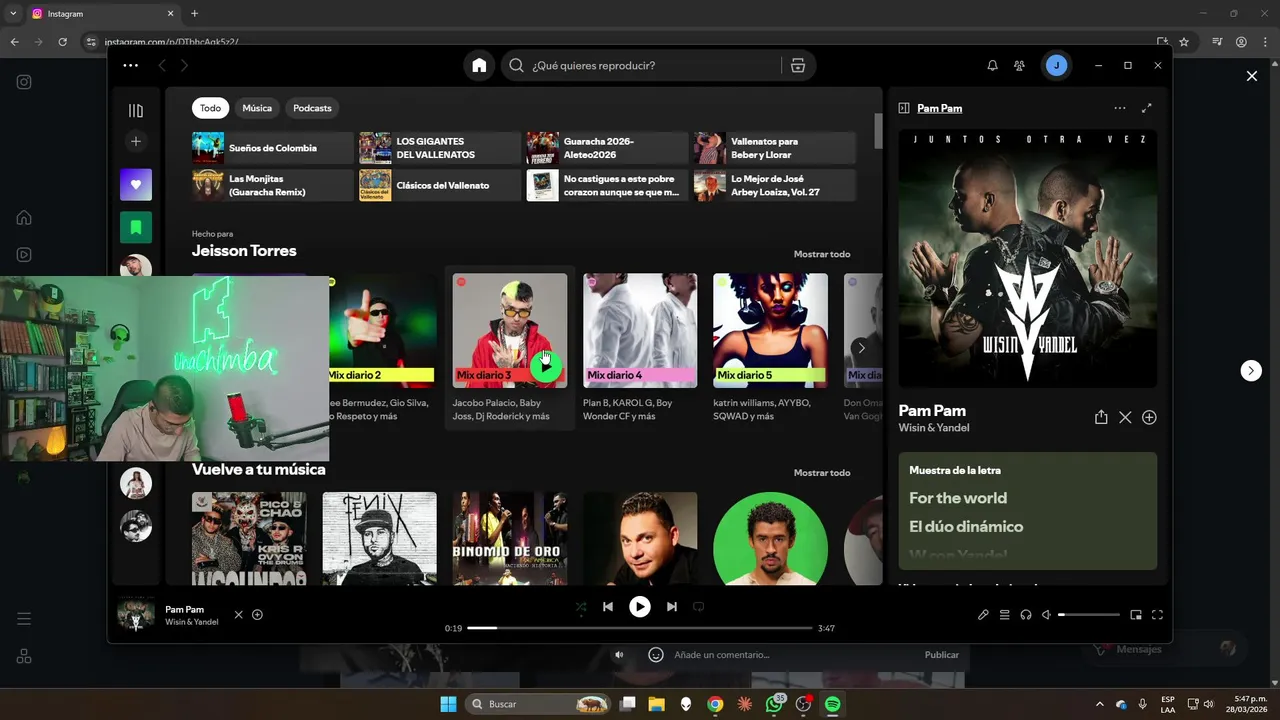This screenshot has width=1280, height=720.
Task: Go back with the left arrow
Action: point(162,65)
